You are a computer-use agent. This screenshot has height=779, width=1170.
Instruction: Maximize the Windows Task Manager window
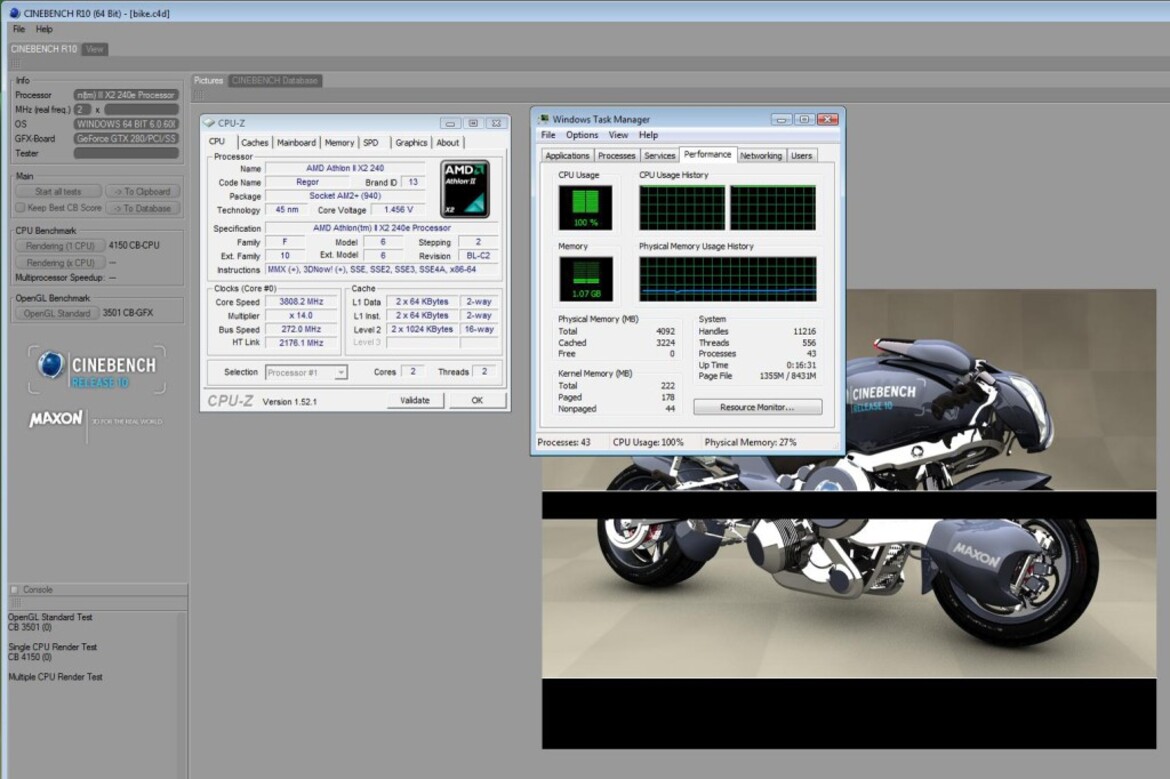pos(804,119)
